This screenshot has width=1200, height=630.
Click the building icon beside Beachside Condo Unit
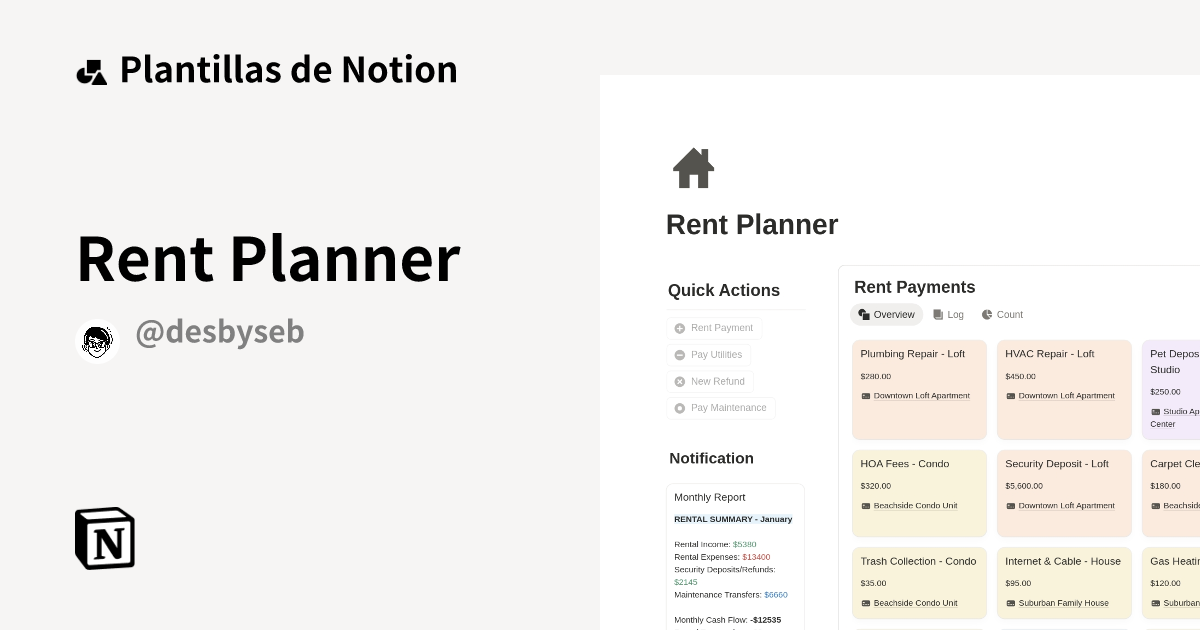point(864,505)
